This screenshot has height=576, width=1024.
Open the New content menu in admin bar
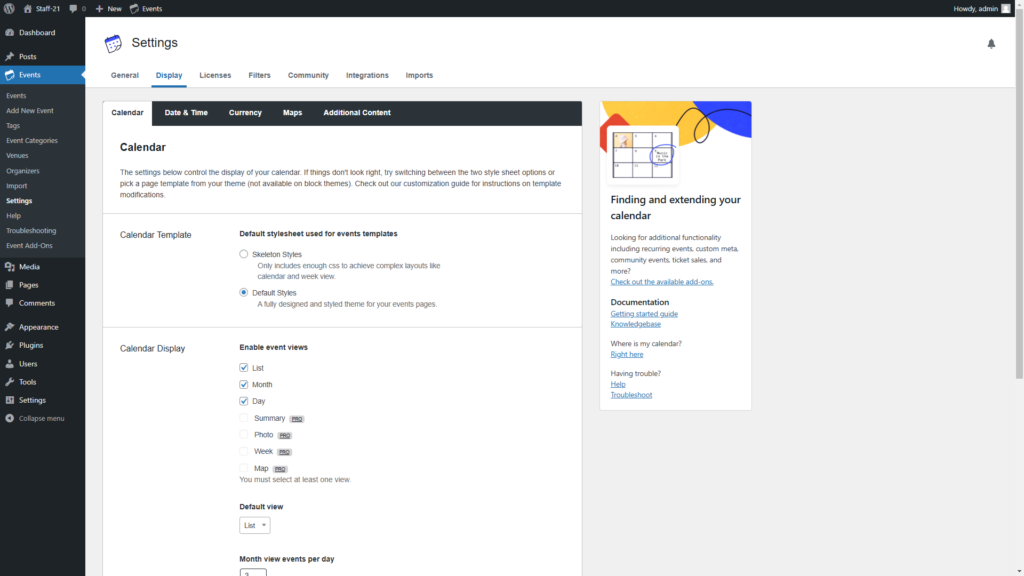click(108, 8)
